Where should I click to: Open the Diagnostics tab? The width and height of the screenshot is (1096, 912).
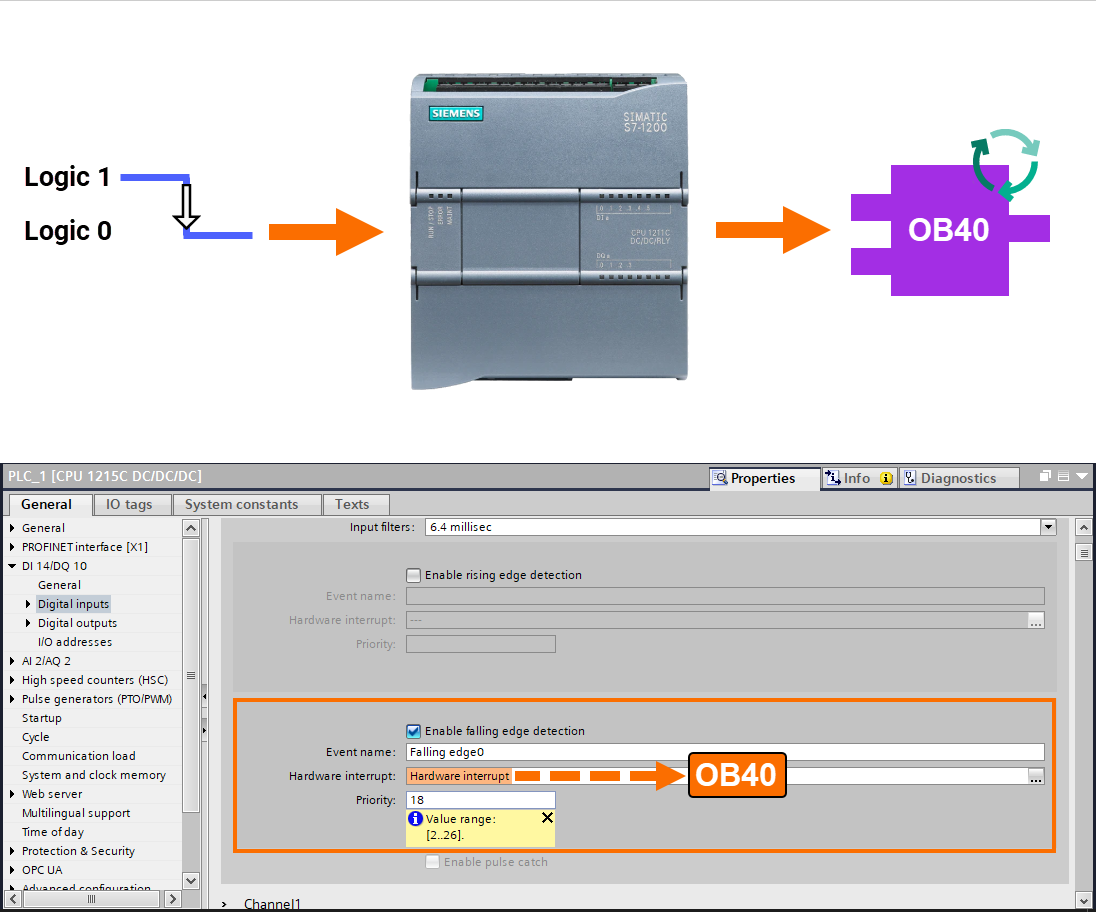pos(958,478)
